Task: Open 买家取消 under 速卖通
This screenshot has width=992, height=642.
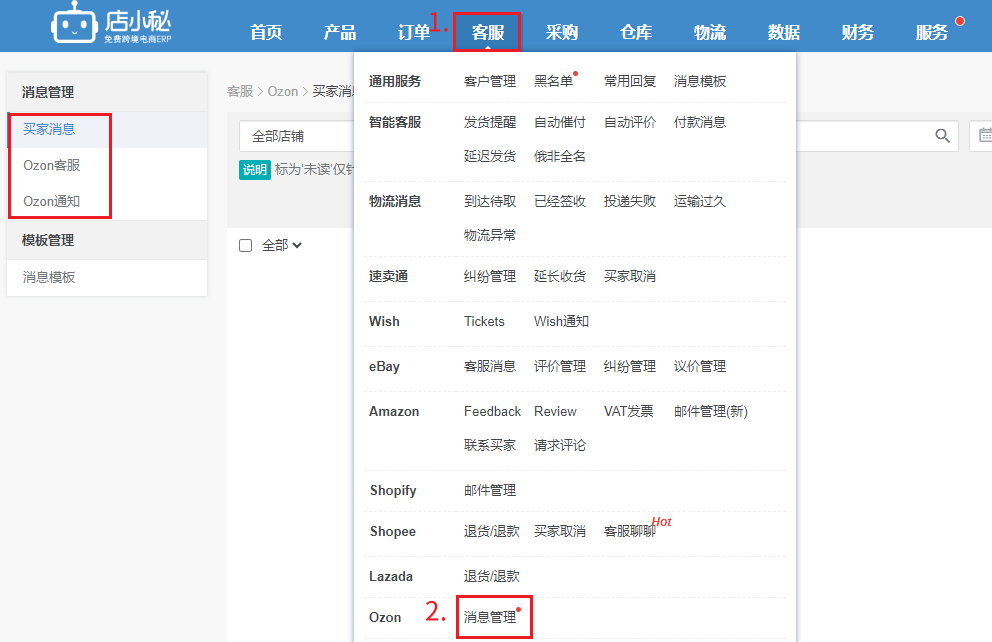Action: point(630,276)
